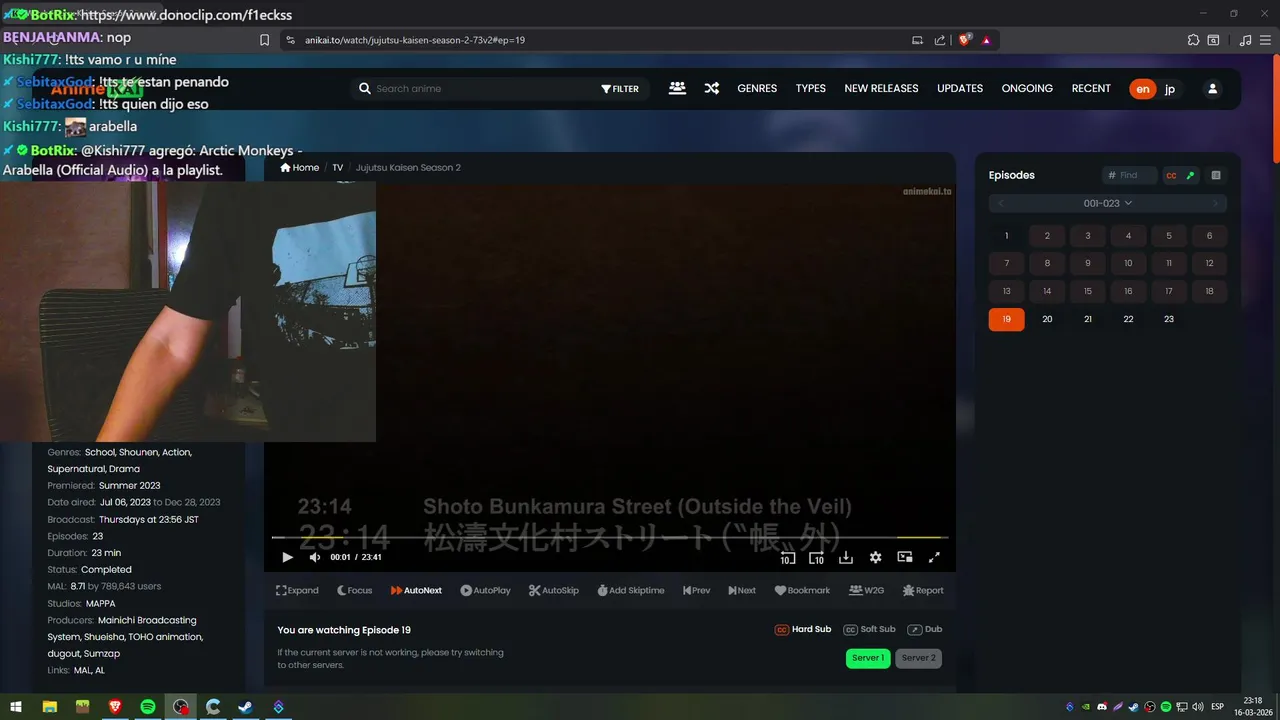Click next episode range arrow
Screen dimensions: 1280x720
[x=1216, y=203]
